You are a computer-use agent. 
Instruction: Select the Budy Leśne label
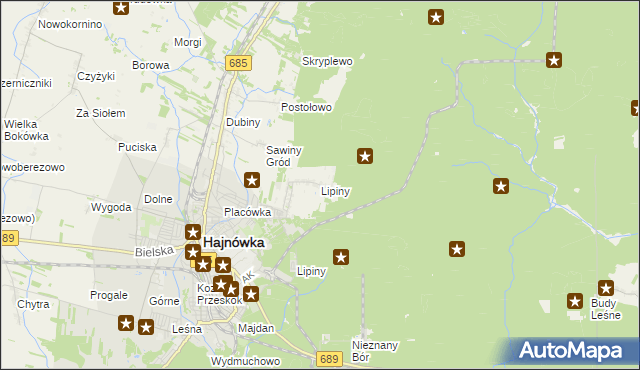tap(606, 309)
